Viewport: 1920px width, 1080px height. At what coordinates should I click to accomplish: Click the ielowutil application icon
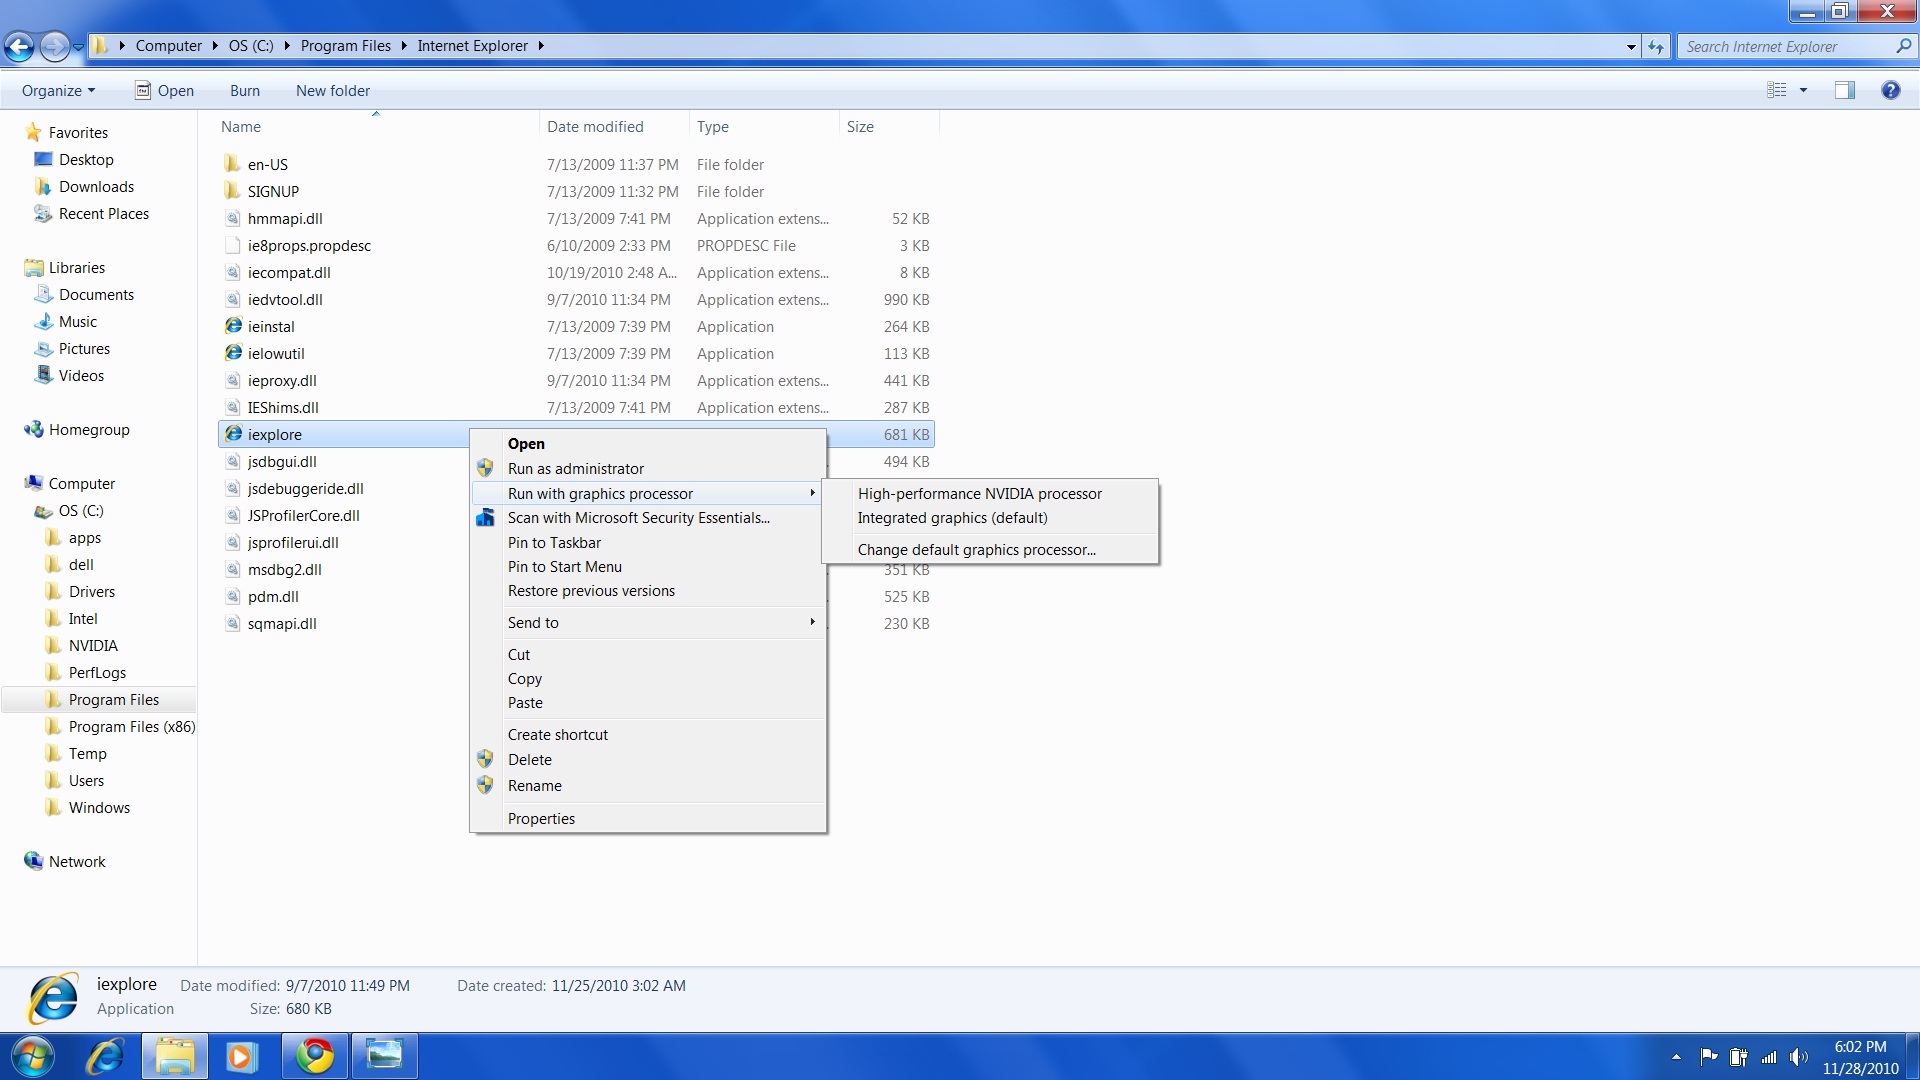point(233,353)
